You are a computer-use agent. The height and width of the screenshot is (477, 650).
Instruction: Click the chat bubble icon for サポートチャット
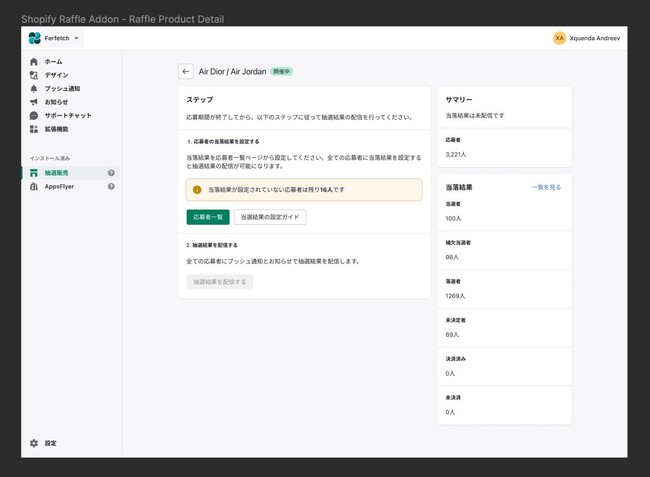pyautogui.click(x=34, y=115)
